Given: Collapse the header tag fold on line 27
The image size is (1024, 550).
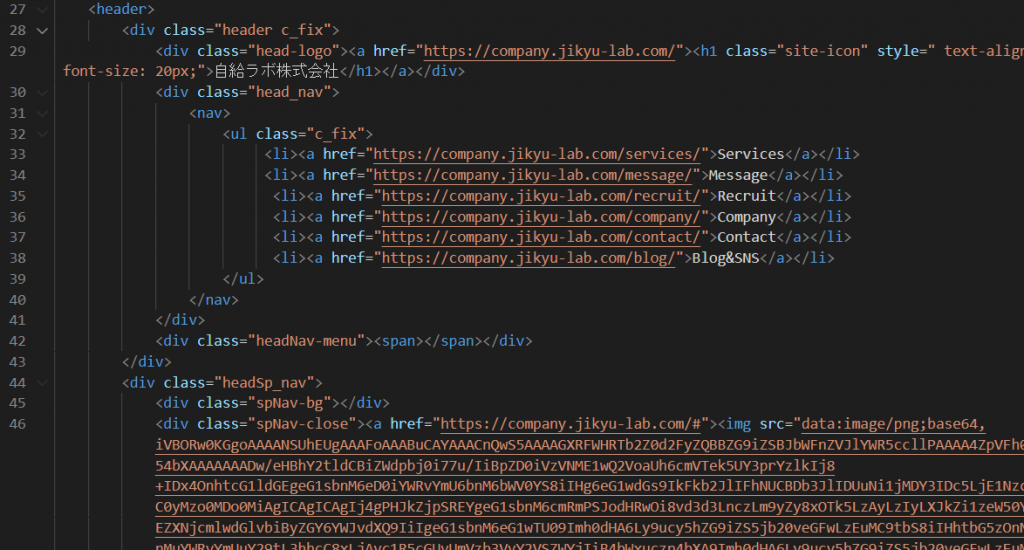Looking at the screenshot, I should point(42,9).
